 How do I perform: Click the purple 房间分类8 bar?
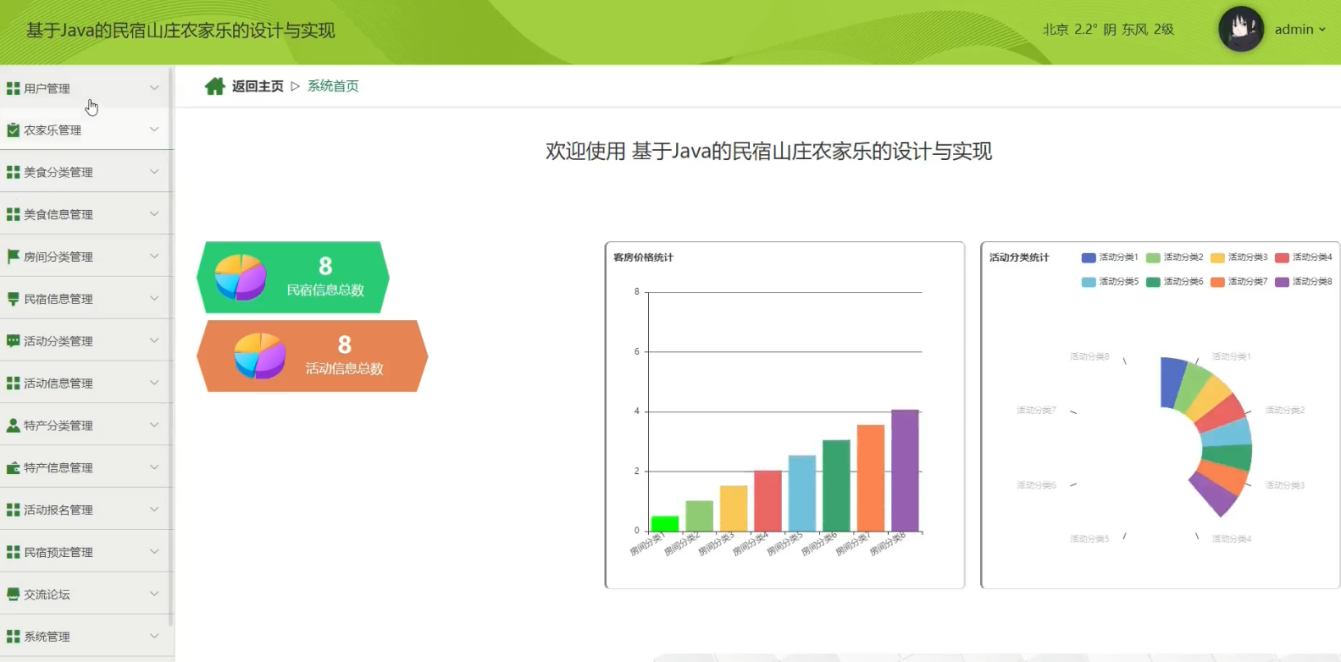point(904,470)
